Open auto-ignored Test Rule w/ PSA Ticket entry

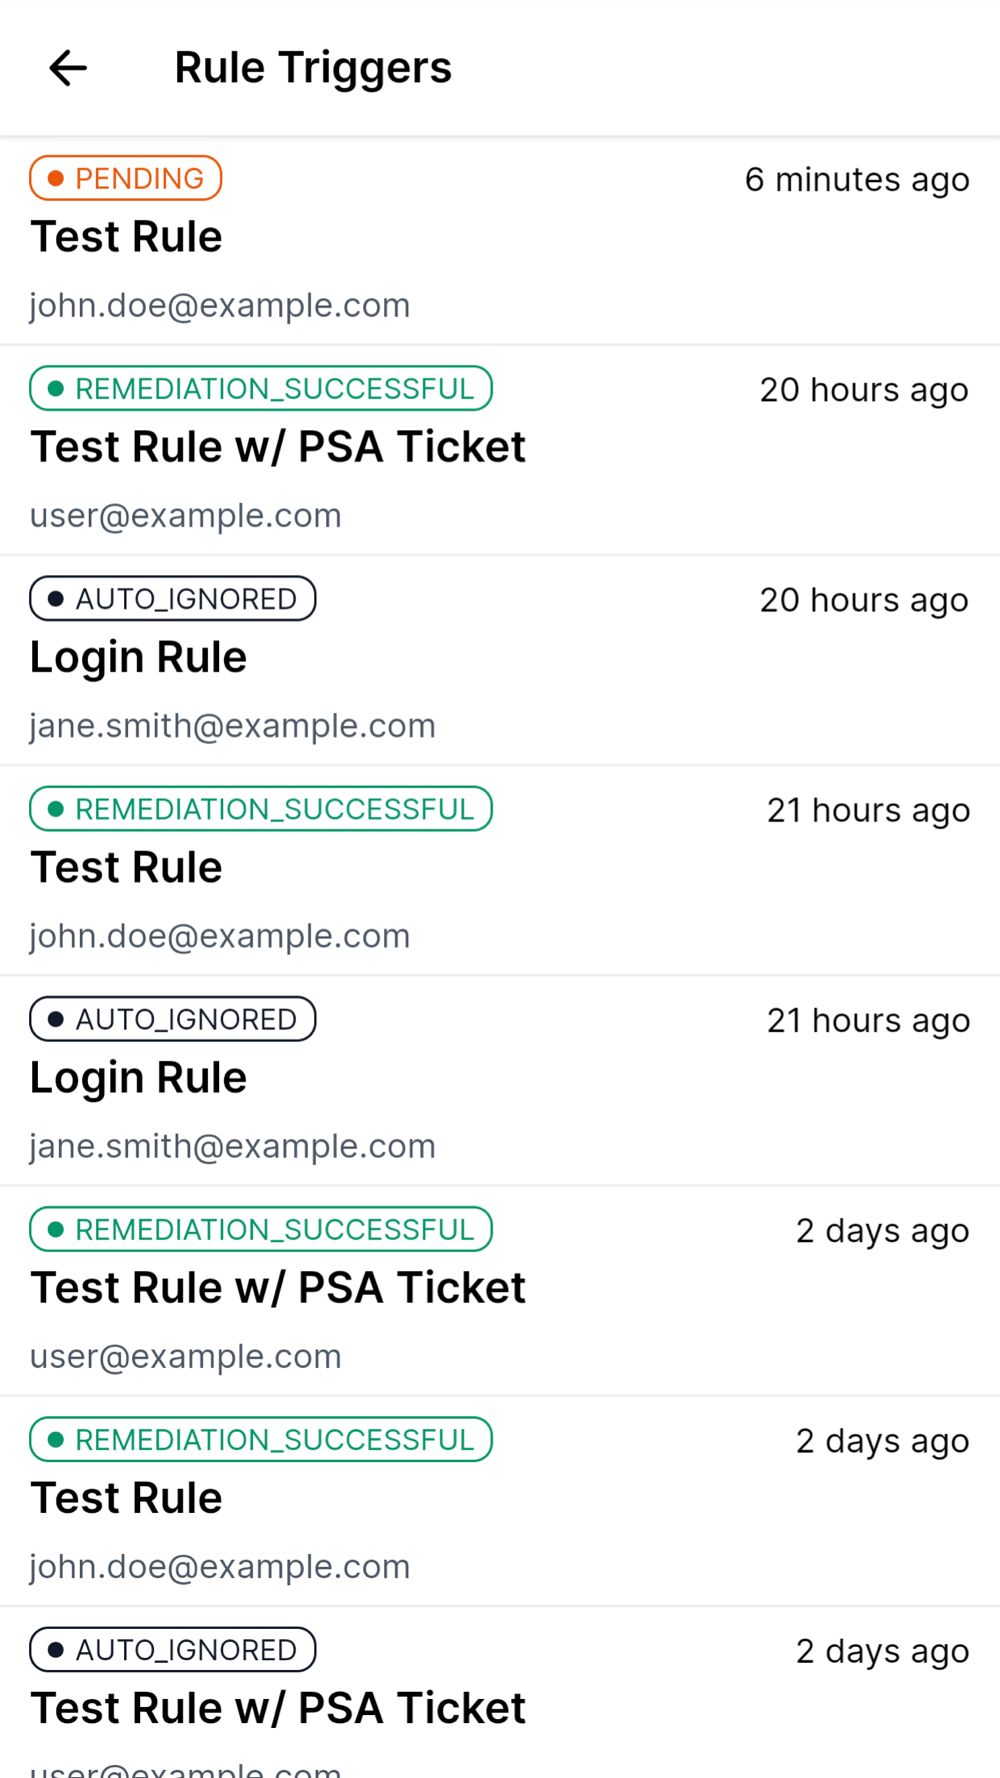pyautogui.click(x=500, y=1693)
